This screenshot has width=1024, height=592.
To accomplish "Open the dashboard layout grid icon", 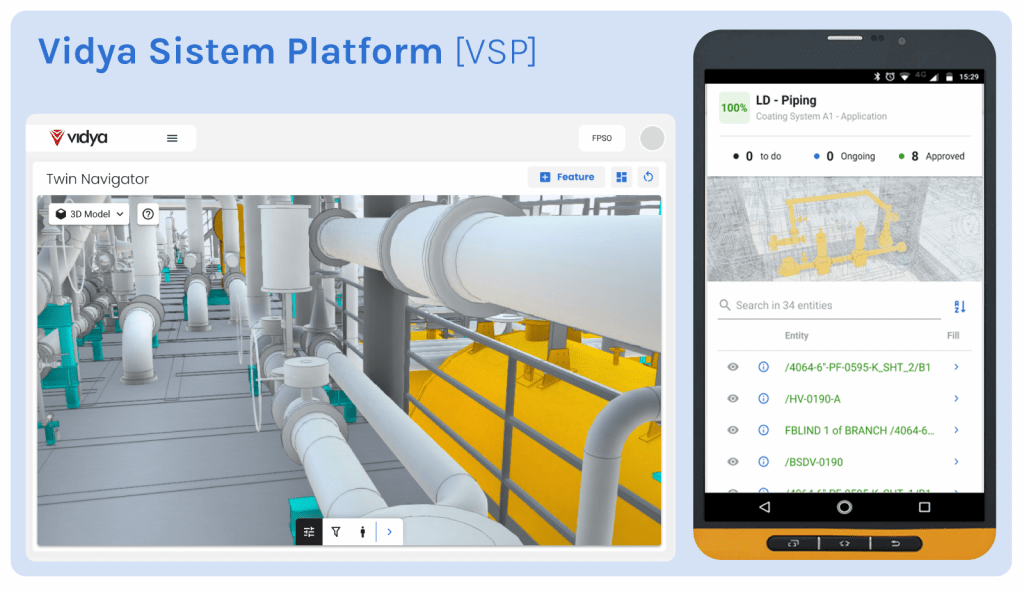I will point(622,177).
